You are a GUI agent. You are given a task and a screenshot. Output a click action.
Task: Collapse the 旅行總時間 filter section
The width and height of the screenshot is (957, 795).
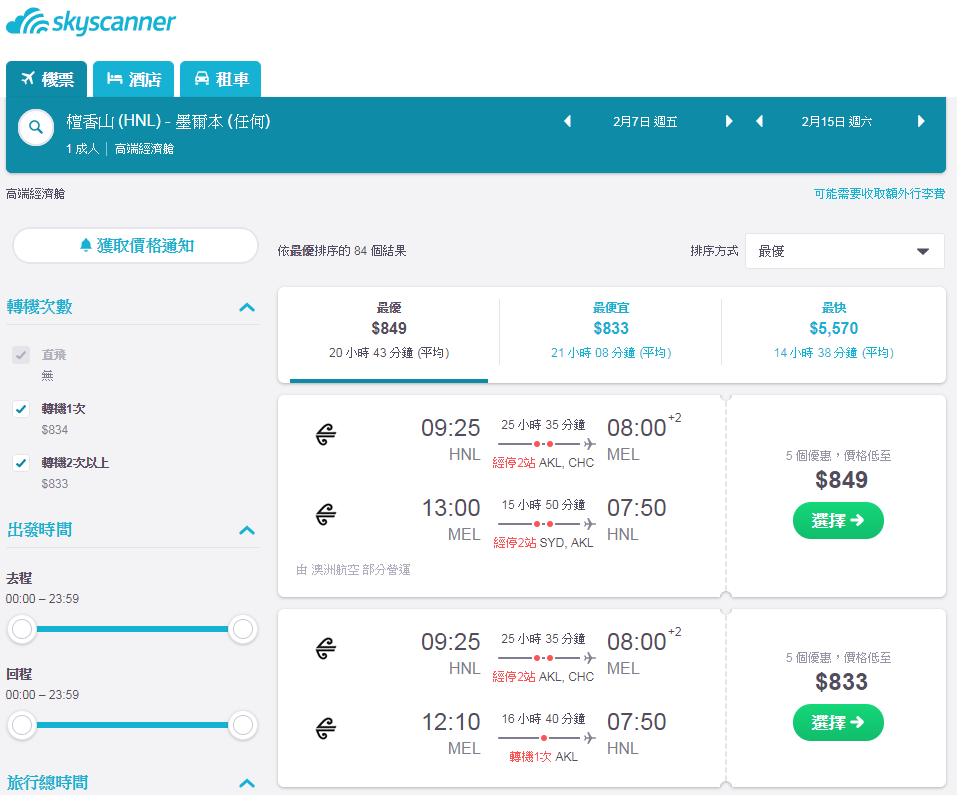point(247,783)
